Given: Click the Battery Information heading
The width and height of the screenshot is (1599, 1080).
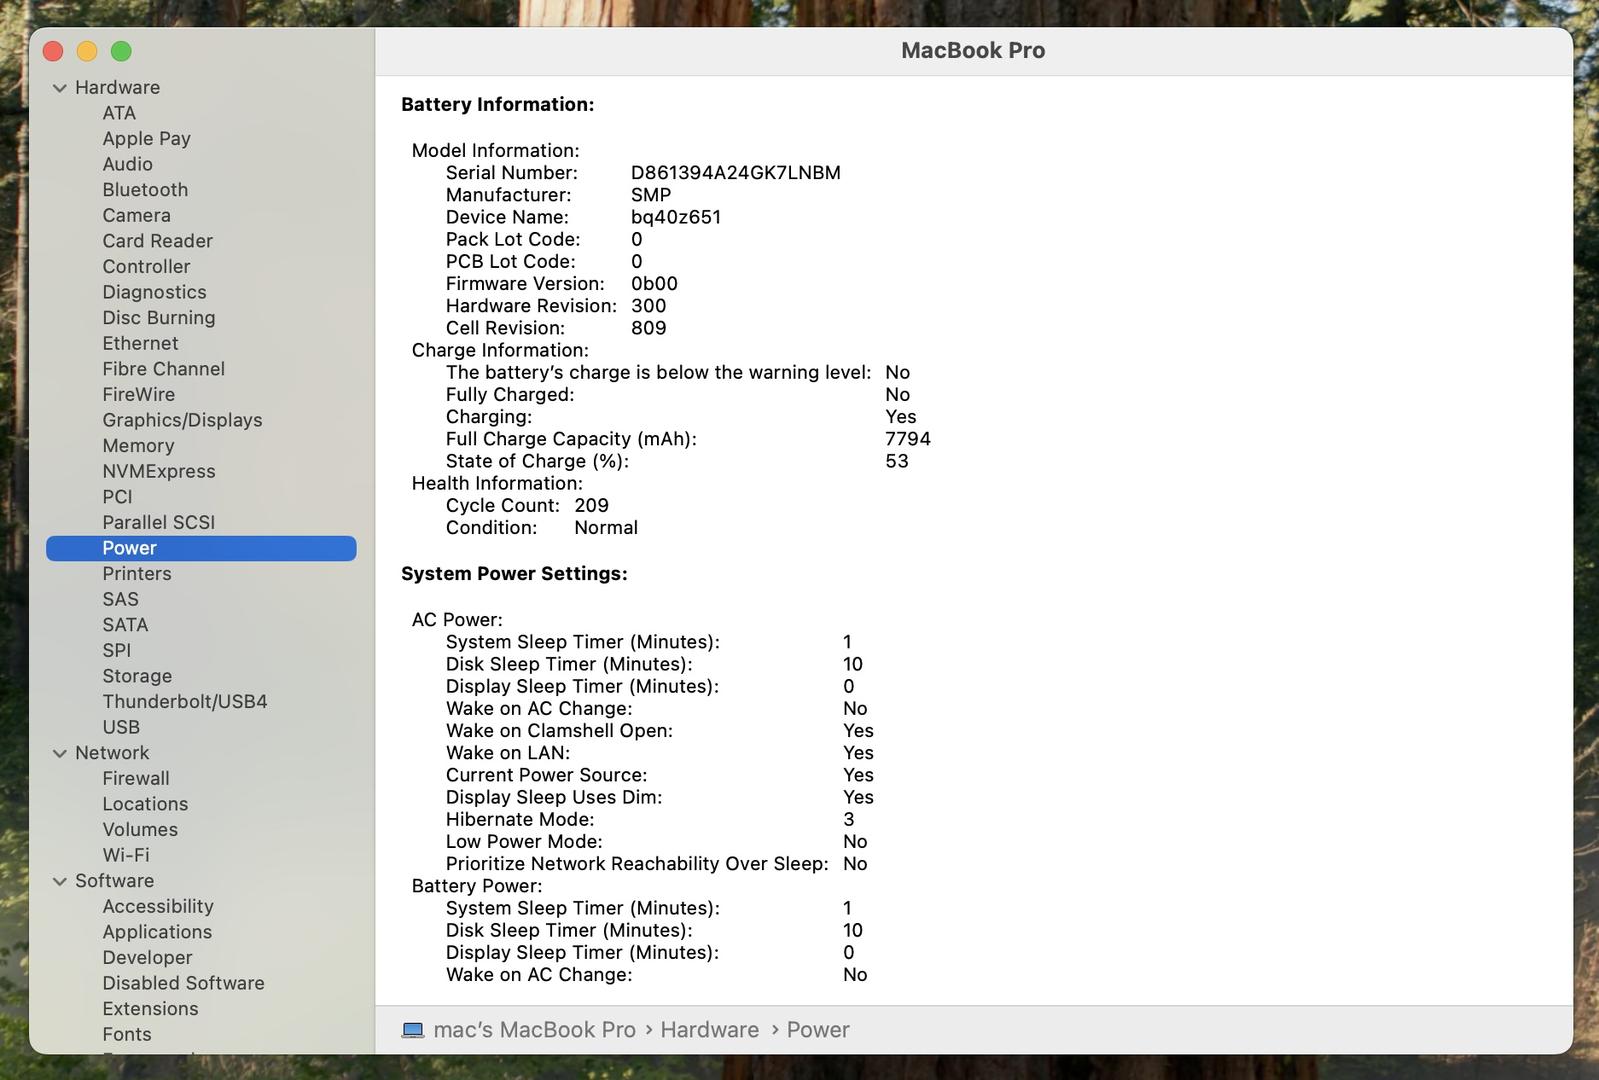Looking at the screenshot, I should click(x=497, y=105).
